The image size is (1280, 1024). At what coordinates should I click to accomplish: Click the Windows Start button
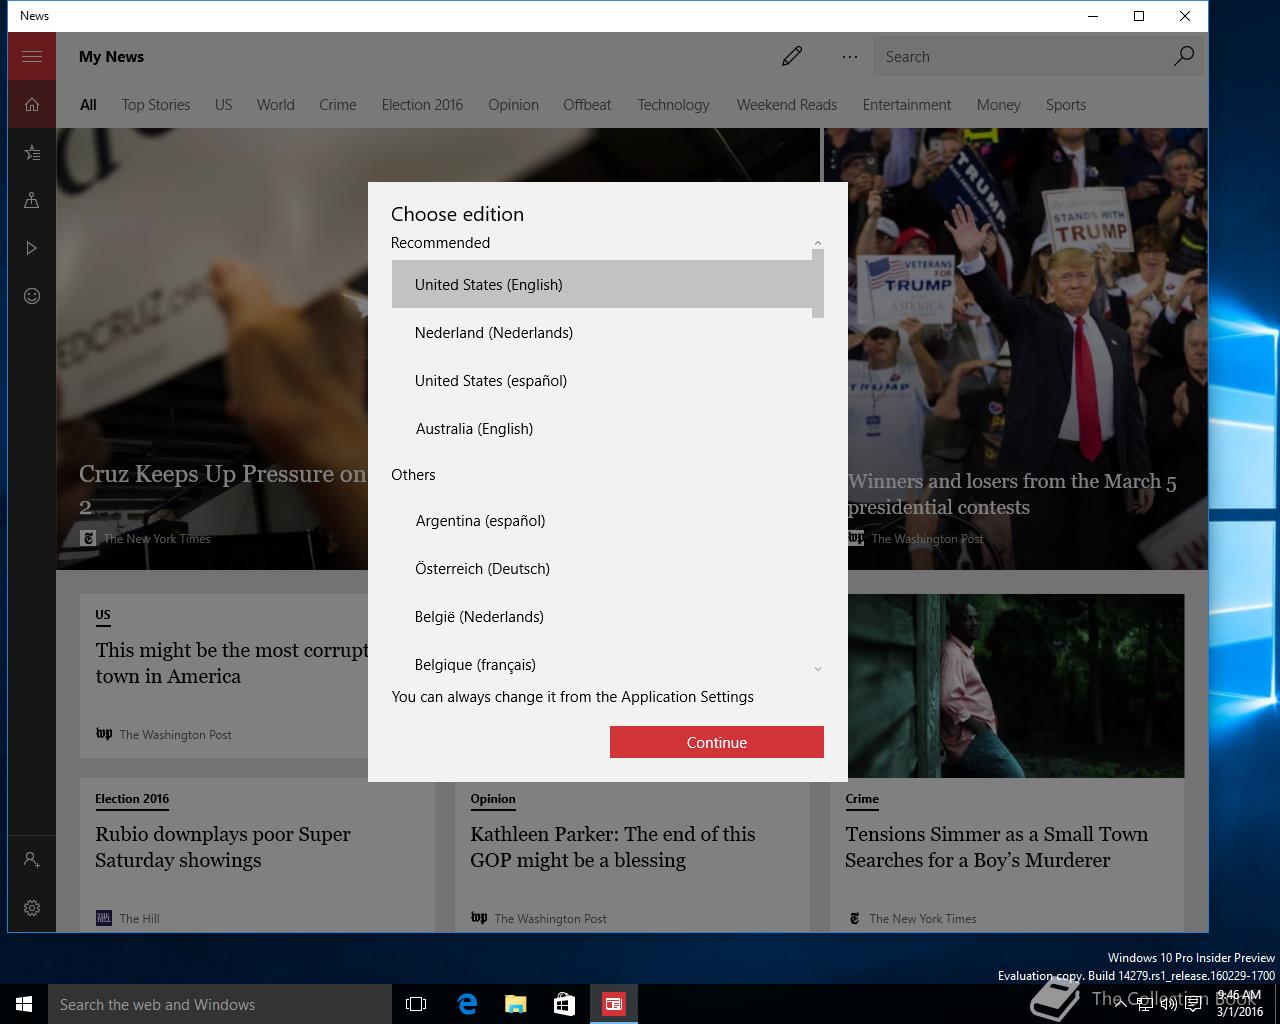pos(24,1004)
